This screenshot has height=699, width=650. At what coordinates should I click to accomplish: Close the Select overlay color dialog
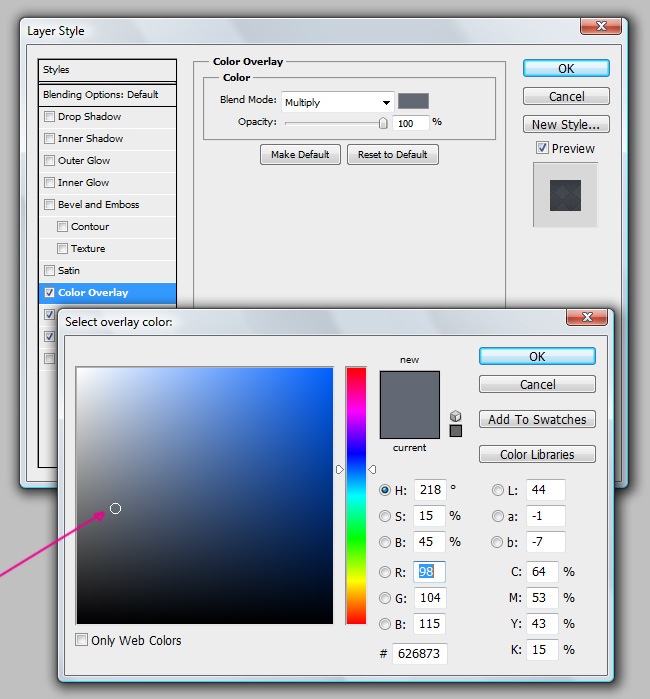(587, 317)
